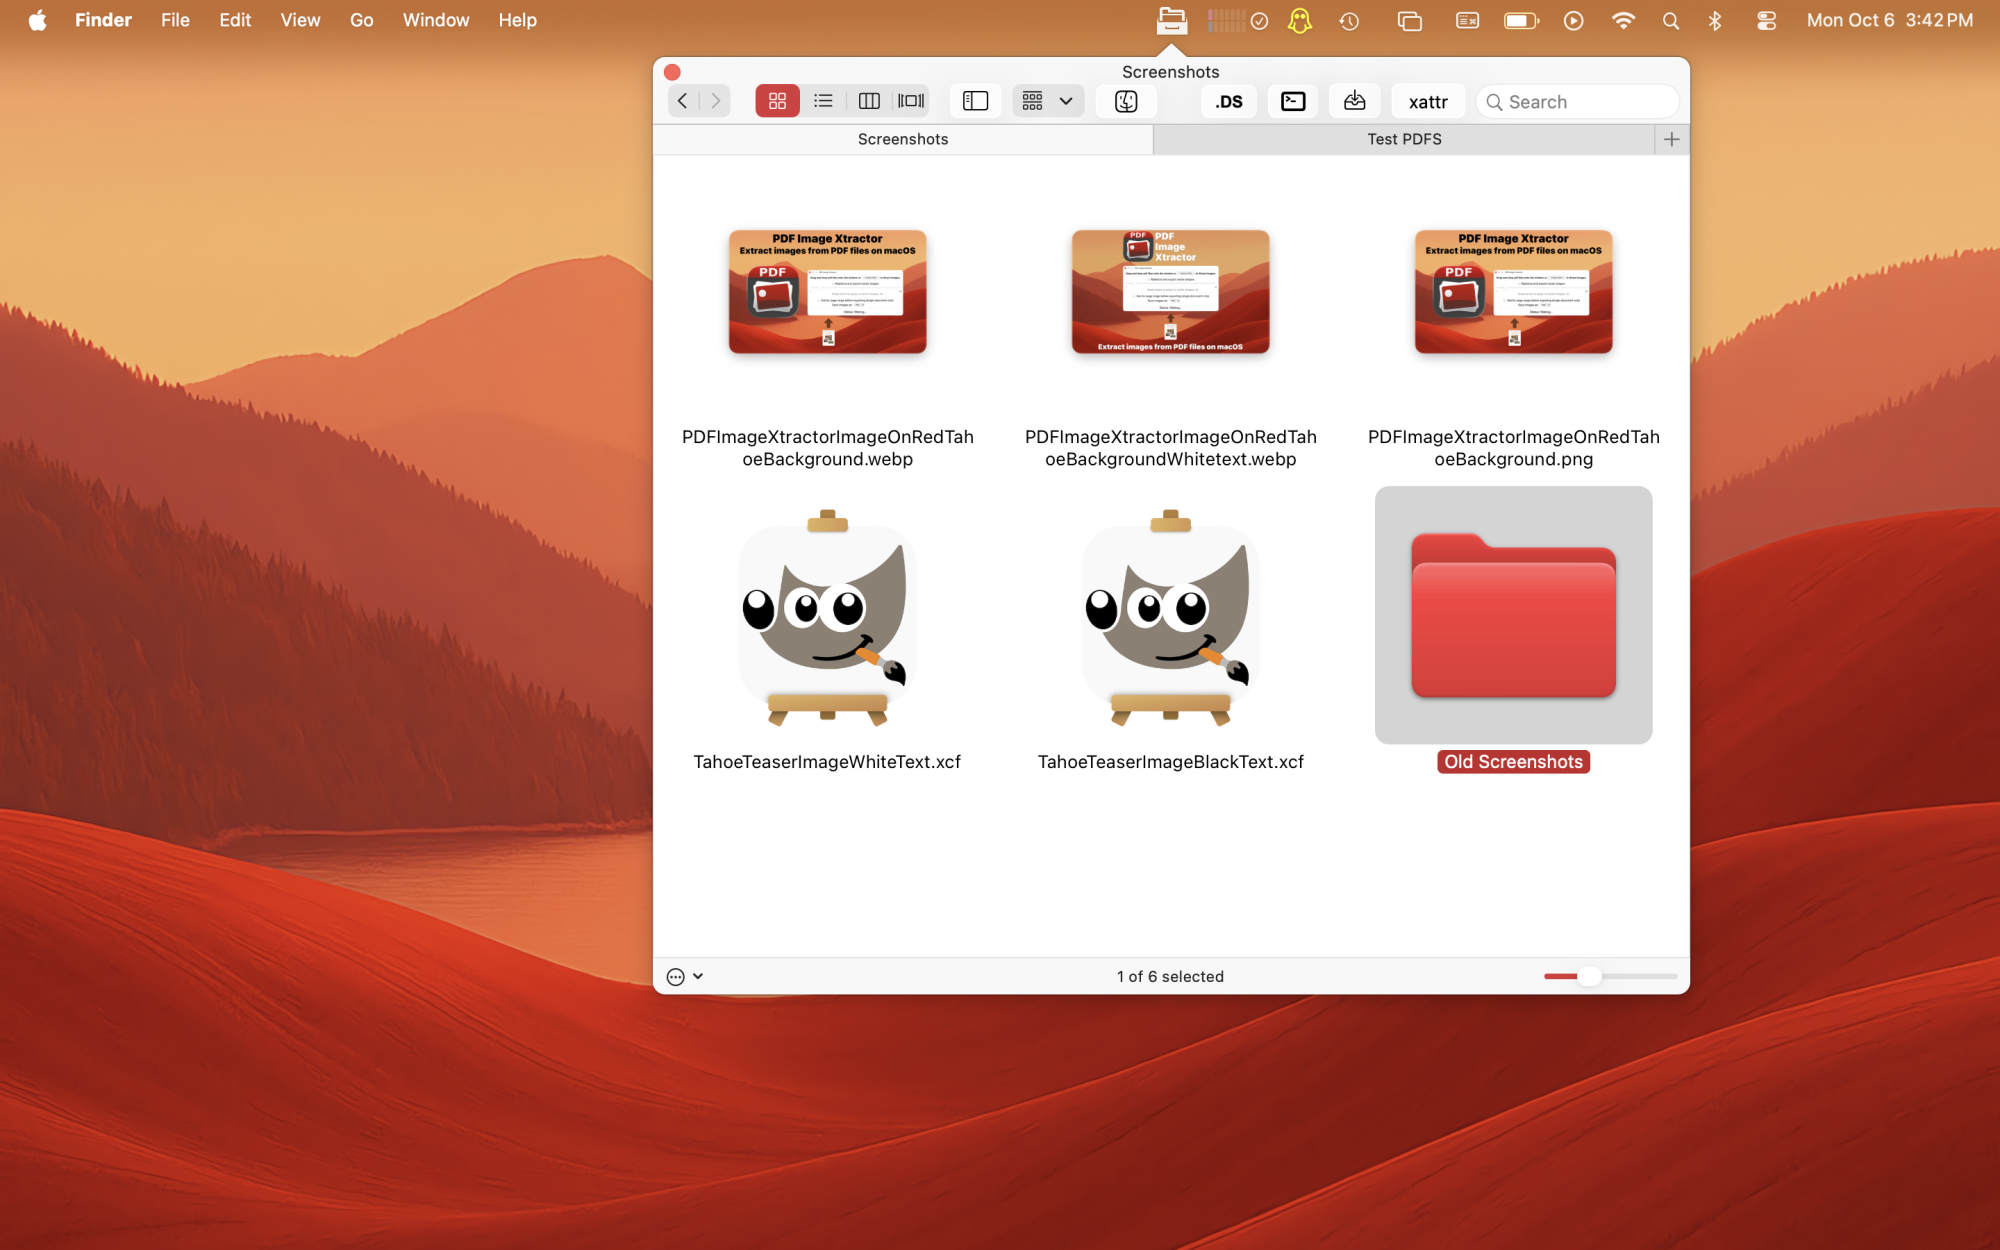Click the Finder face toolbar icon

[1126, 101]
